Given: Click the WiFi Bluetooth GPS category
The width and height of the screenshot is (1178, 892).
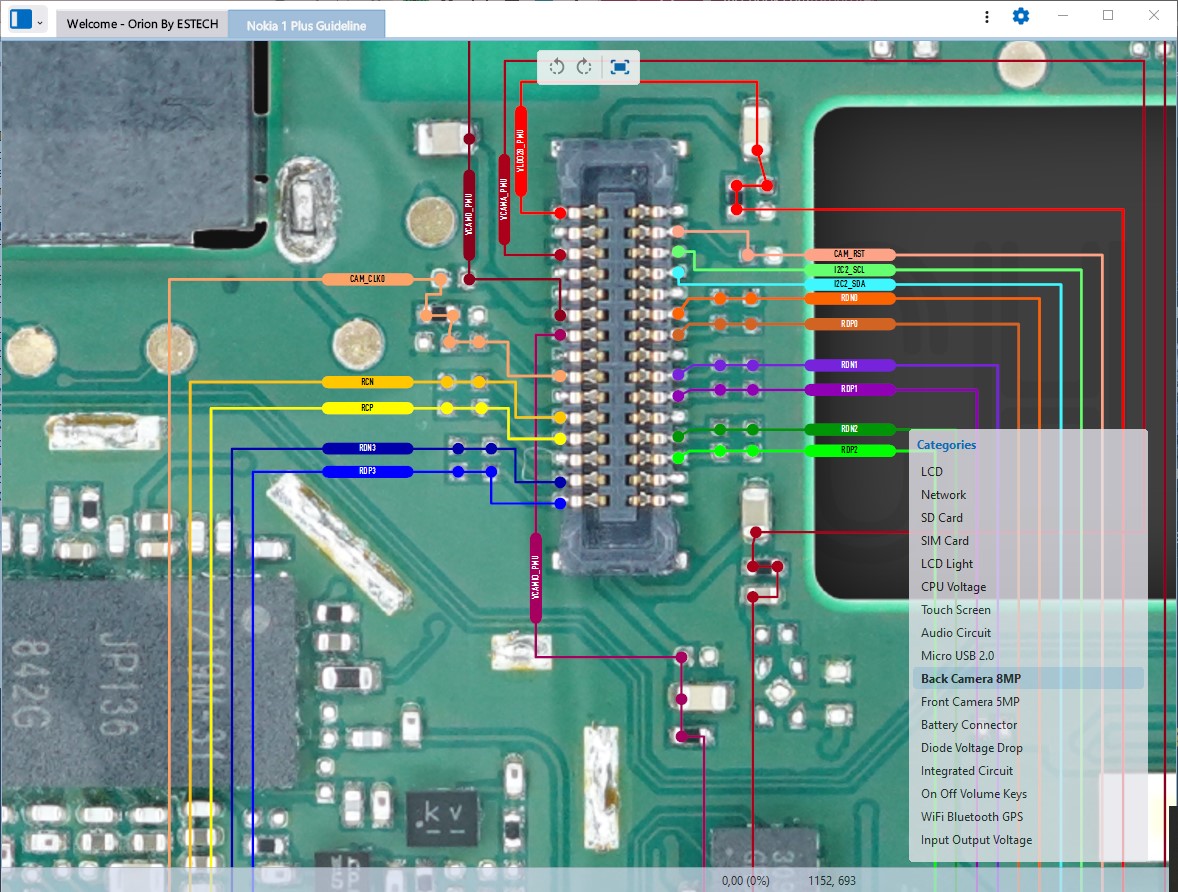Looking at the screenshot, I should coord(971,817).
